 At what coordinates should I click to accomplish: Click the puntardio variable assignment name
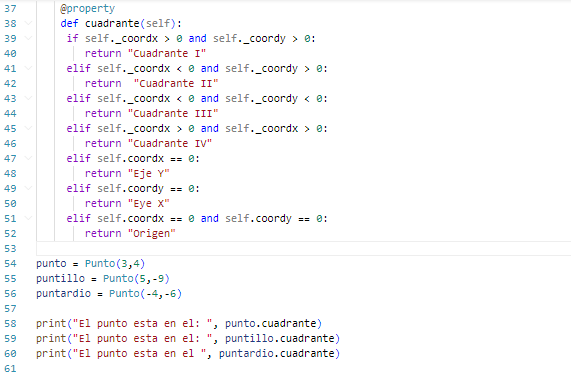(x=63, y=293)
